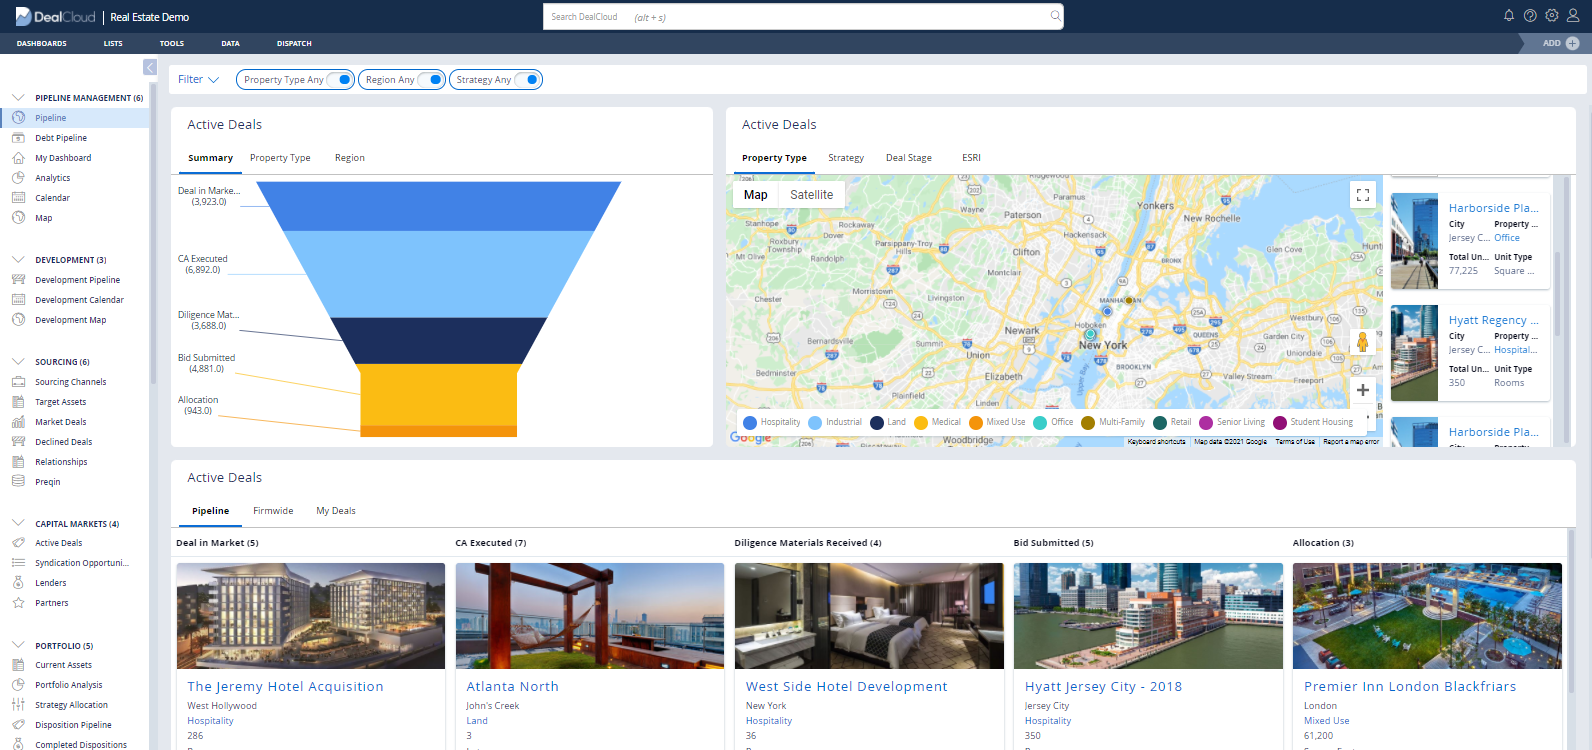Click the Street View pegman icon

pos(1362,342)
